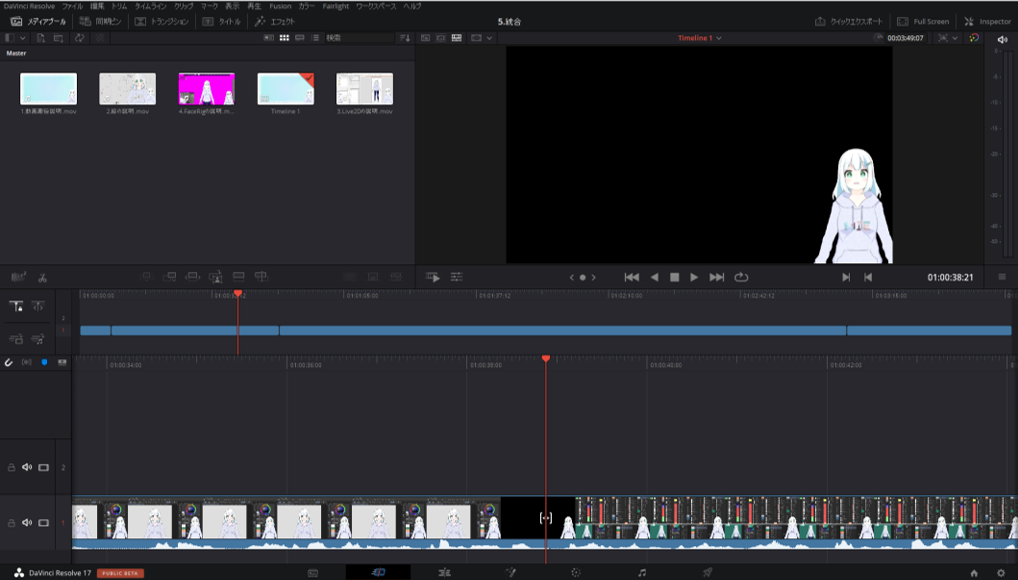Click the place on top icon
Image resolution: width=1018 pixels, height=580 pixels.
point(238,277)
